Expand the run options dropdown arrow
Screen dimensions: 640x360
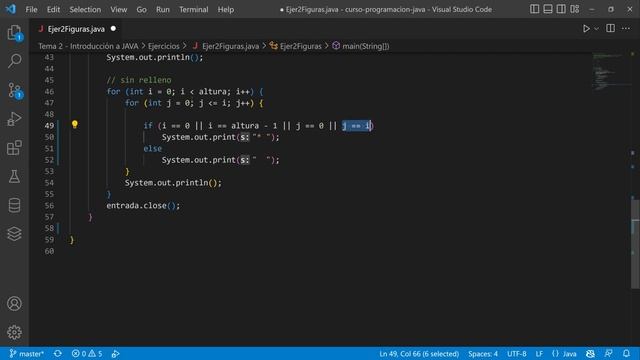click(x=596, y=29)
